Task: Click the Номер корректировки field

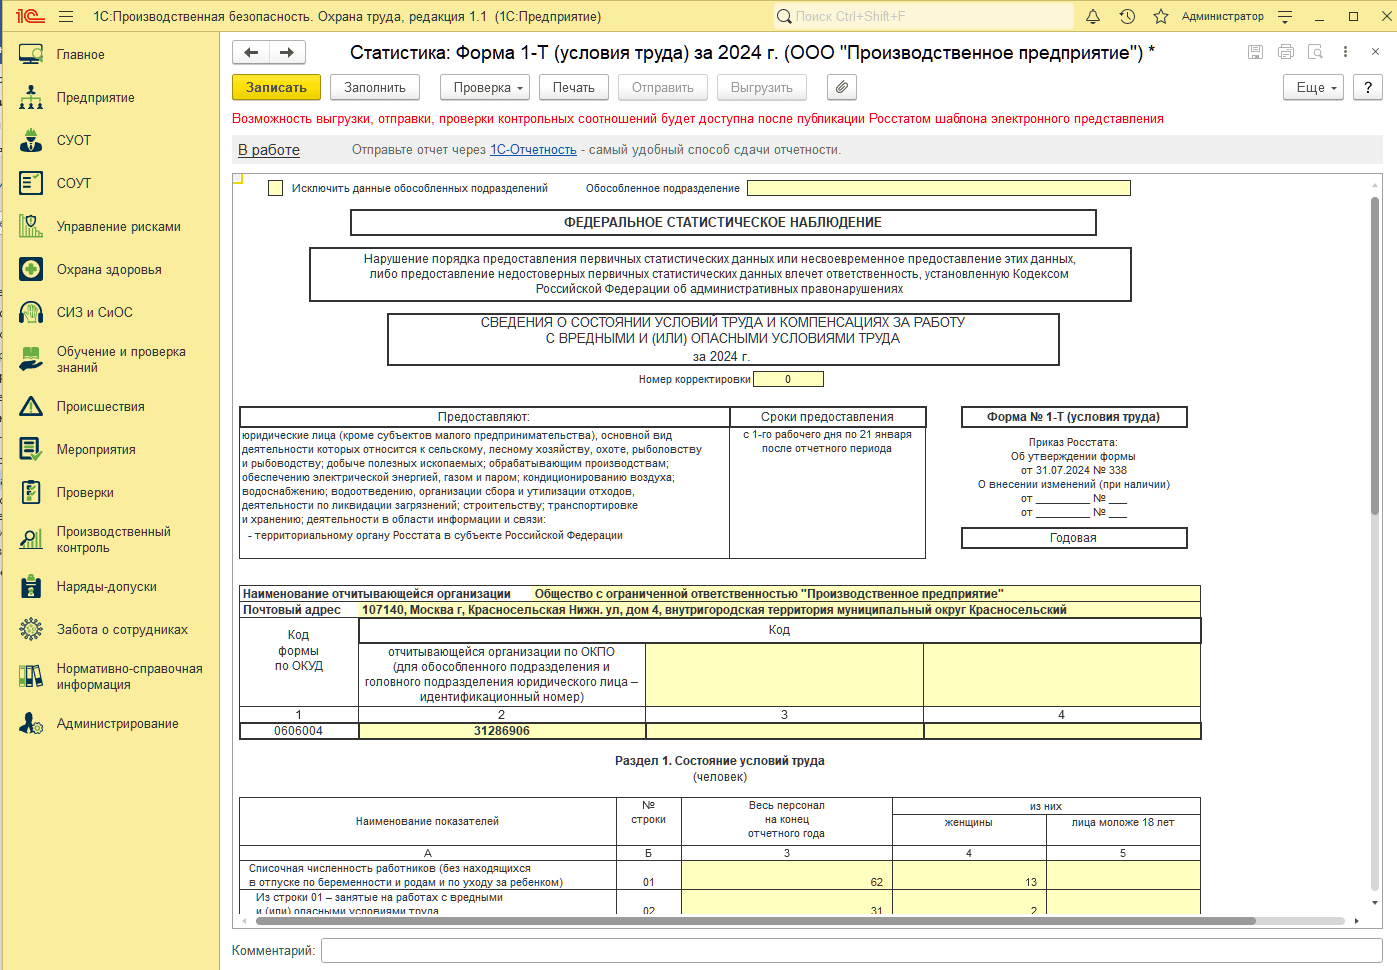Action: point(788,379)
